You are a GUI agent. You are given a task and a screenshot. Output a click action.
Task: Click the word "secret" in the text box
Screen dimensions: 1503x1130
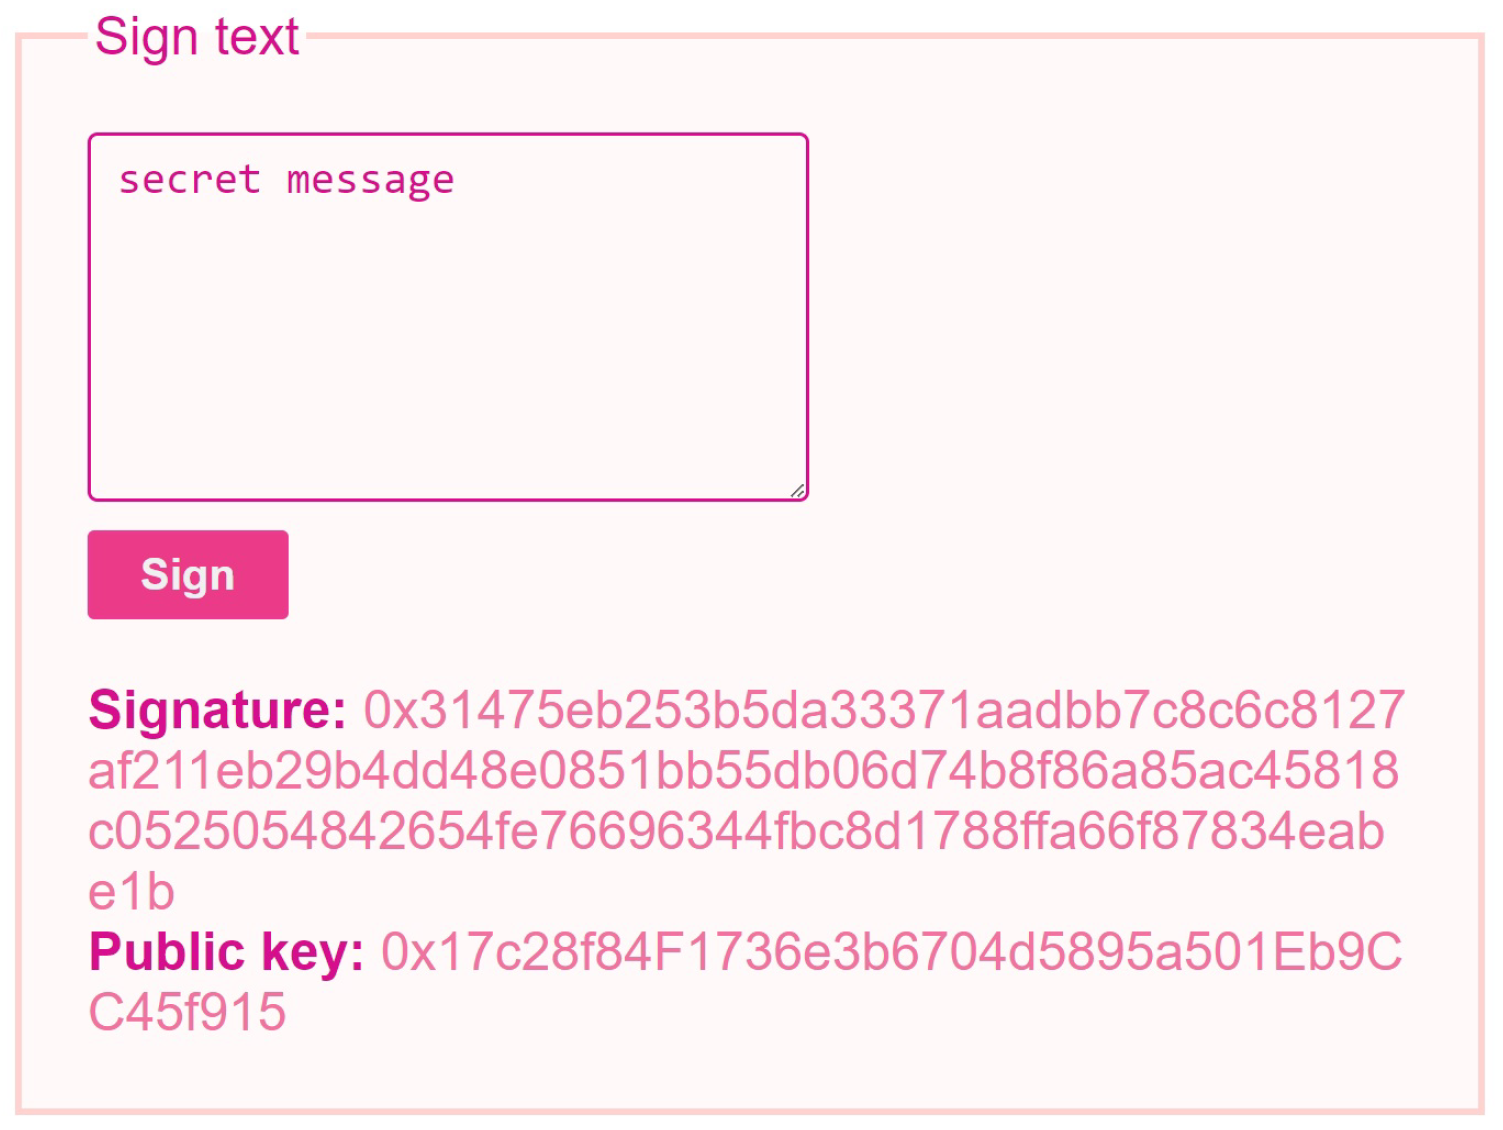pos(189,180)
